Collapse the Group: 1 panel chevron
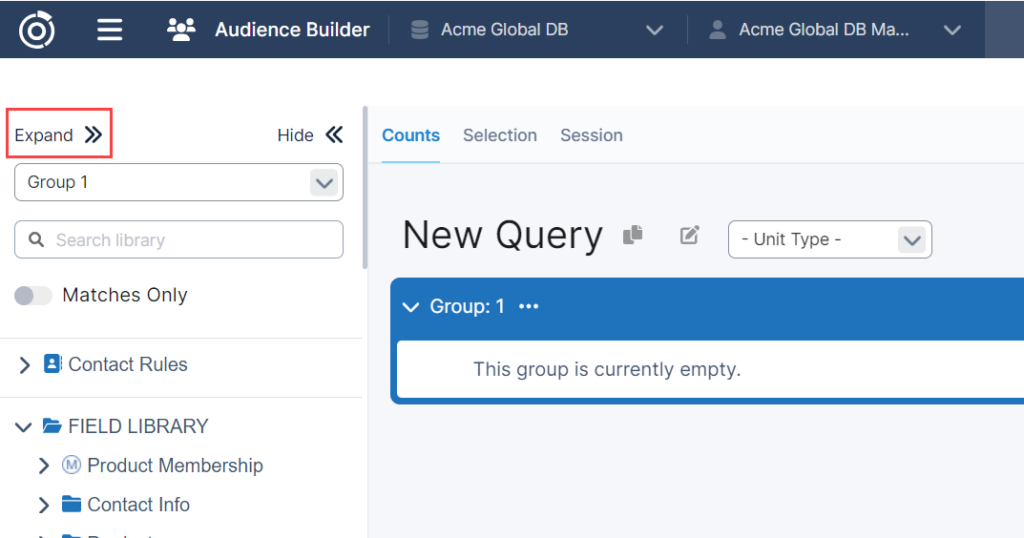This screenshot has height=538, width=1024. pyautogui.click(x=409, y=307)
